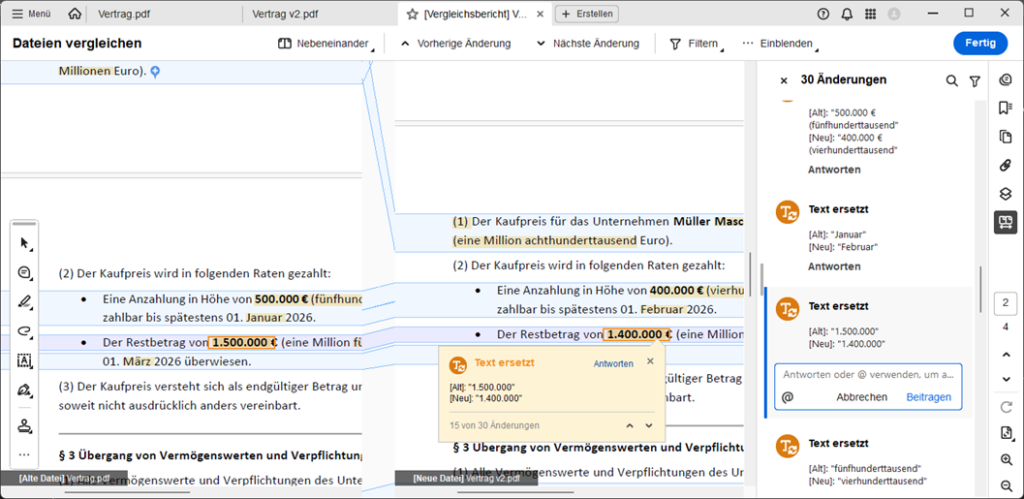Open the Nebeneinander view dropdown
Image resolution: width=1024 pixels, height=499 pixels.
click(323, 44)
